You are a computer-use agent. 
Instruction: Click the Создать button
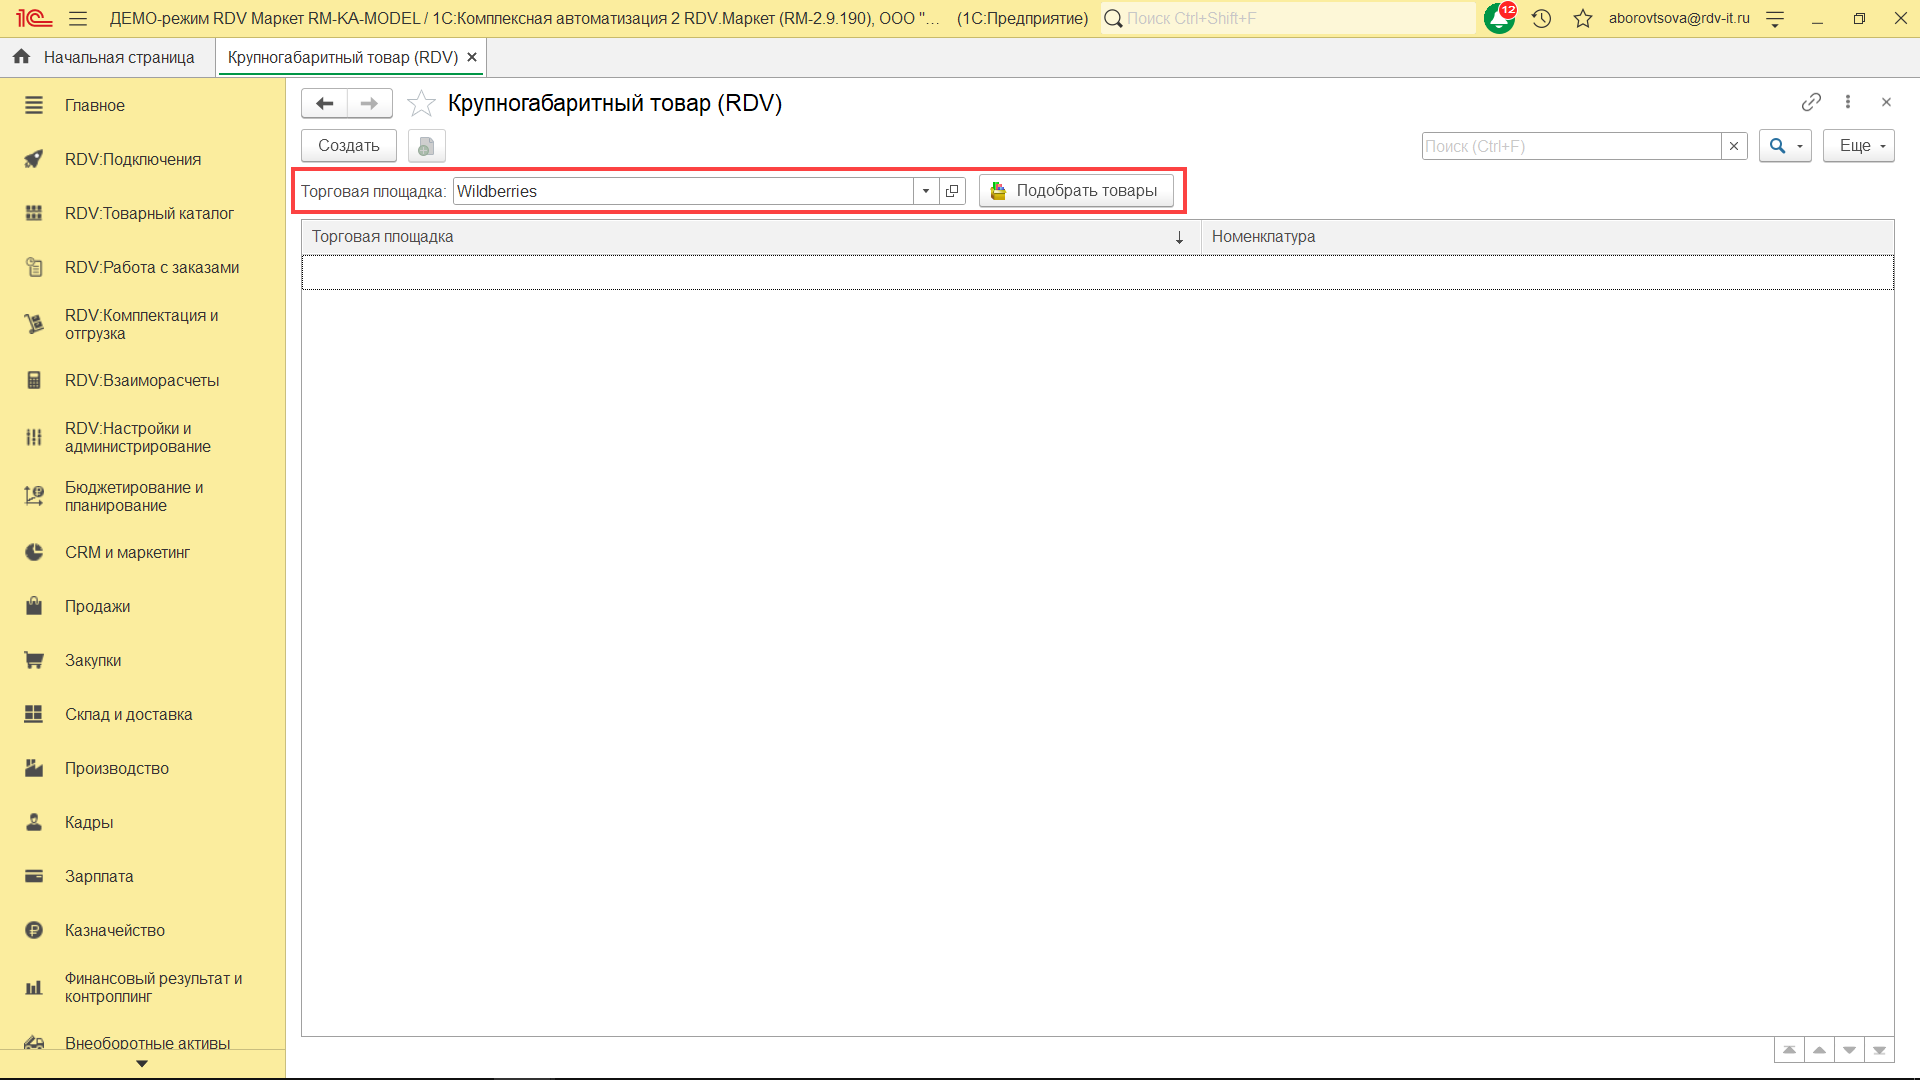348,146
